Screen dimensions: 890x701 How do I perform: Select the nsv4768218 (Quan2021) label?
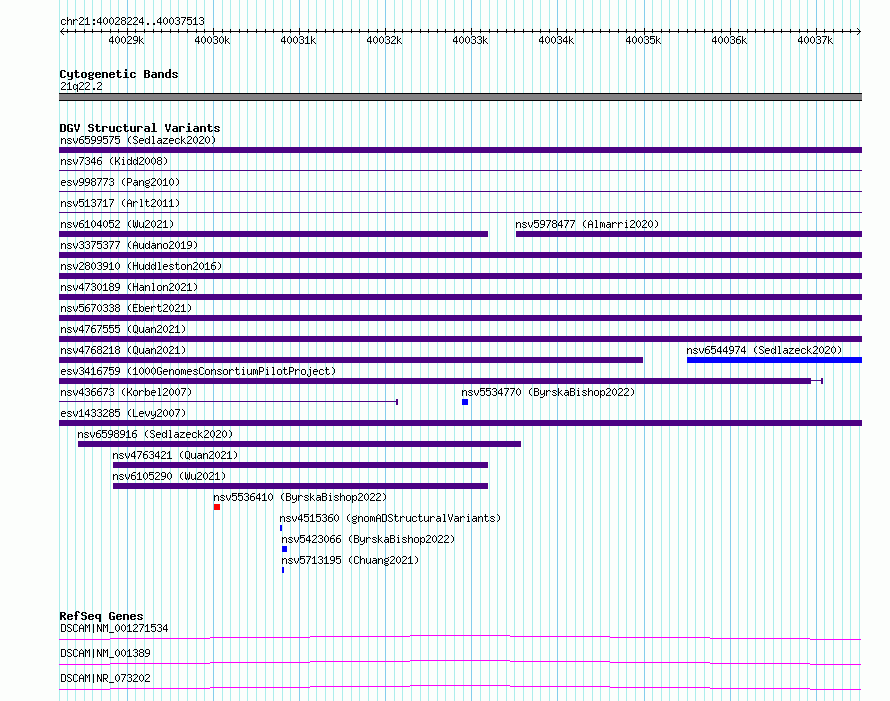pyautogui.click(x=123, y=350)
